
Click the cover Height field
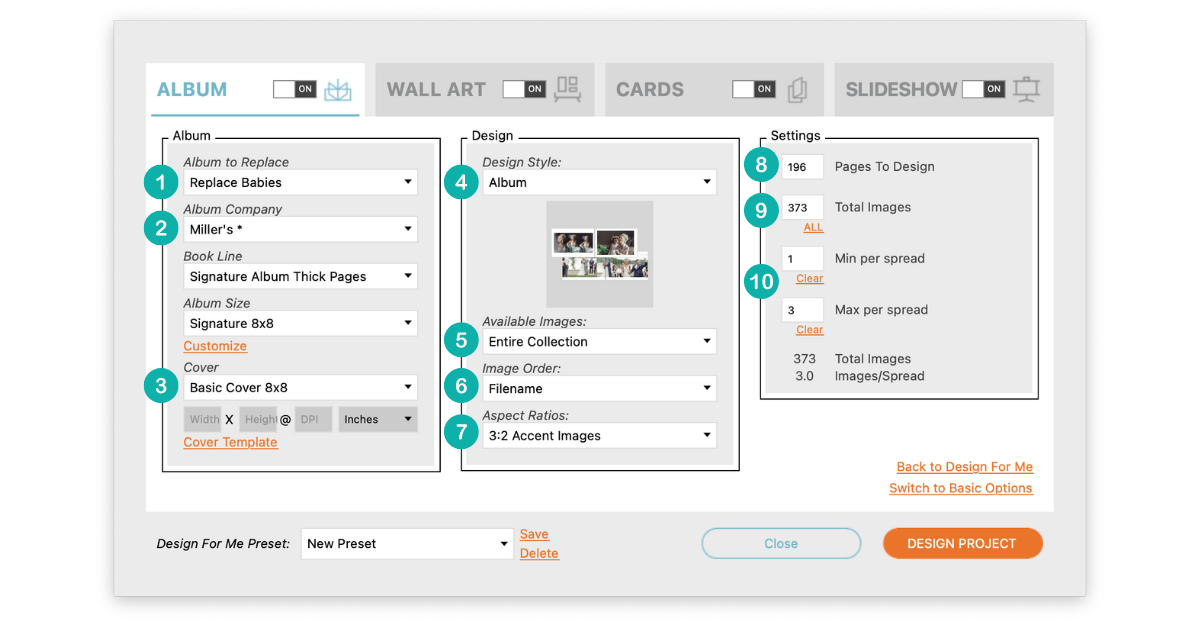click(x=258, y=419)
